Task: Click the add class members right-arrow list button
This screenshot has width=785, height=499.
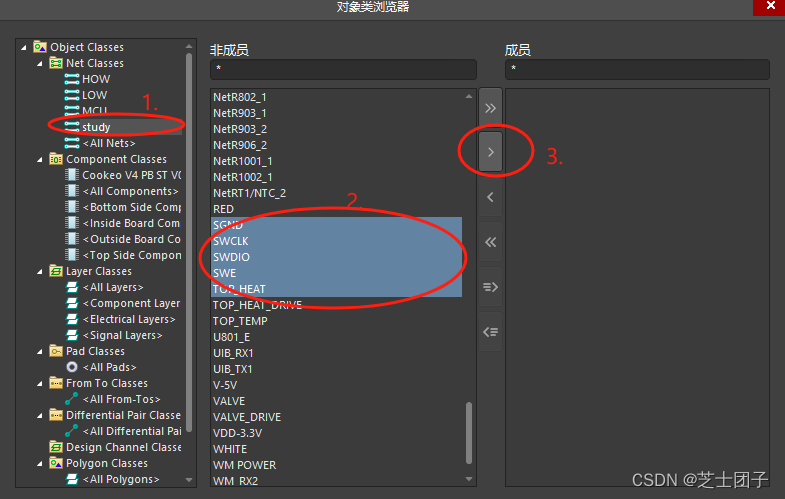Action: [x=490, y=287]
